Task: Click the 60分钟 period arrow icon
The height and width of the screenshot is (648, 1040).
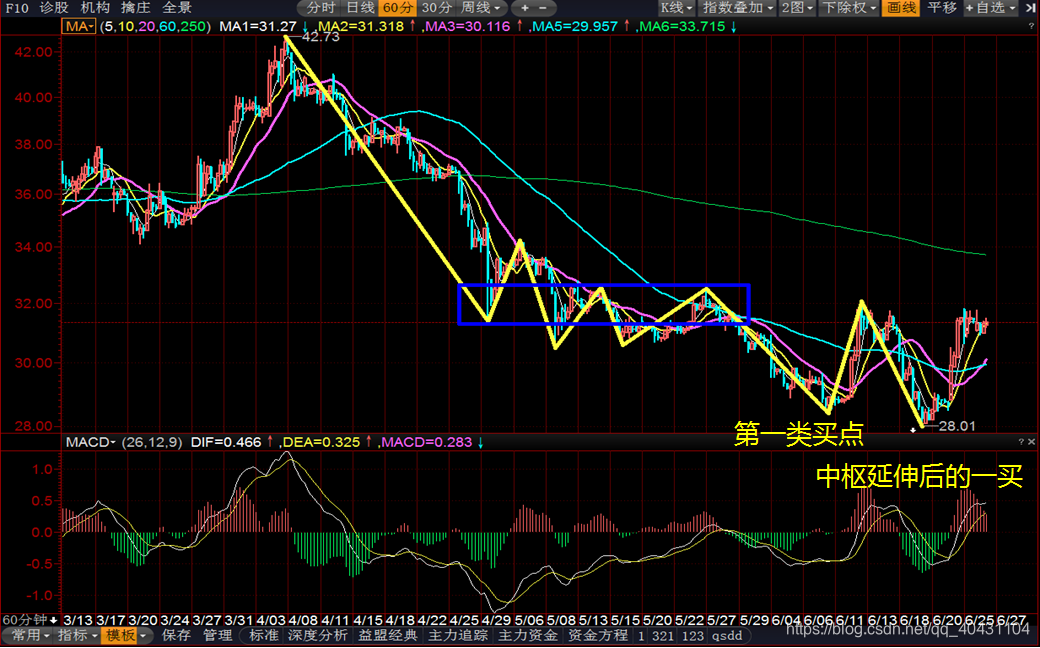Action: (x=54, y=619)
